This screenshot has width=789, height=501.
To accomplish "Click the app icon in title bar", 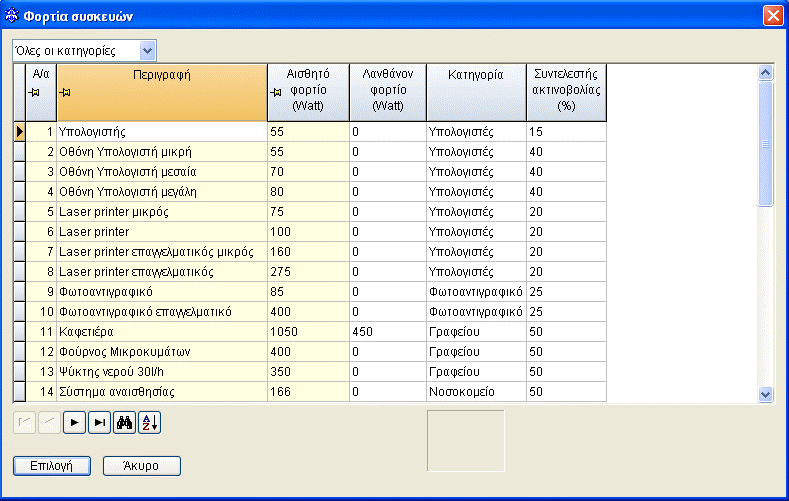I will tap(12, 16).
